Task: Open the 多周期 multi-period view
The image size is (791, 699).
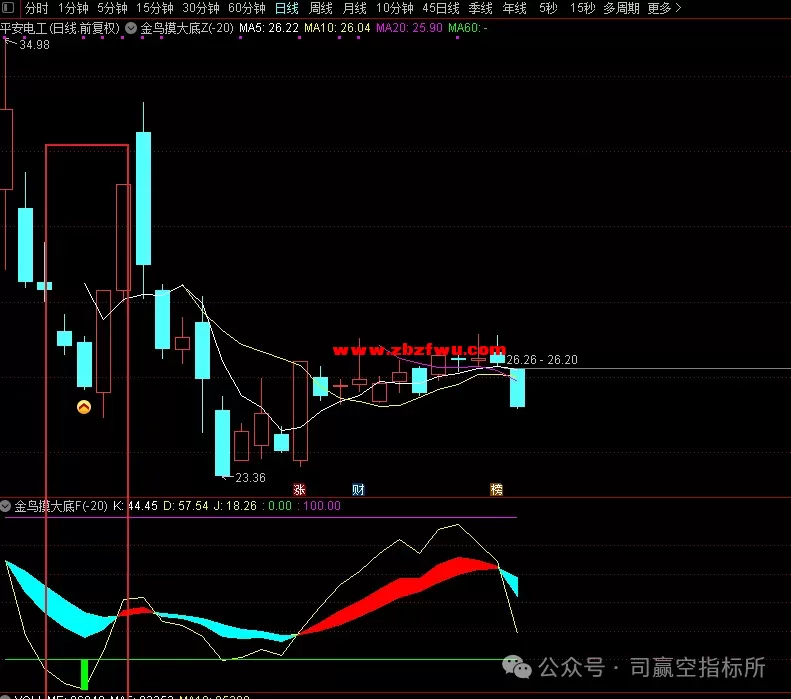Action: point(621,8)
